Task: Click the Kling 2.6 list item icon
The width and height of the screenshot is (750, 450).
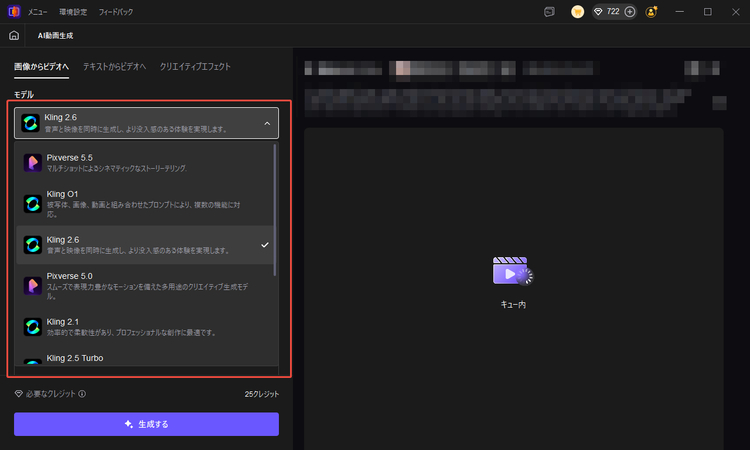Action: coord(33,245)
